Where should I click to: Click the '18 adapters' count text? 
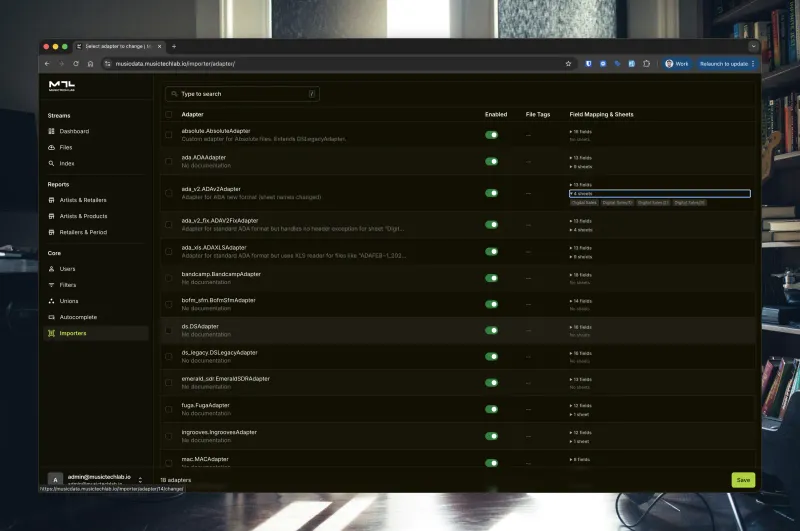(176, 480)
